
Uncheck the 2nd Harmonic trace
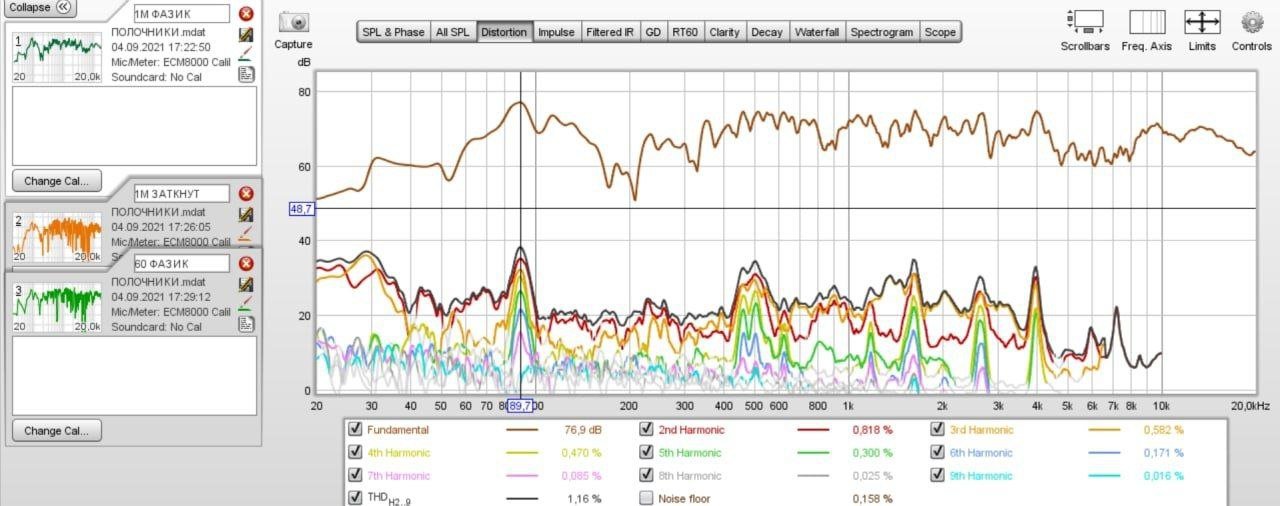pos(647,430)
